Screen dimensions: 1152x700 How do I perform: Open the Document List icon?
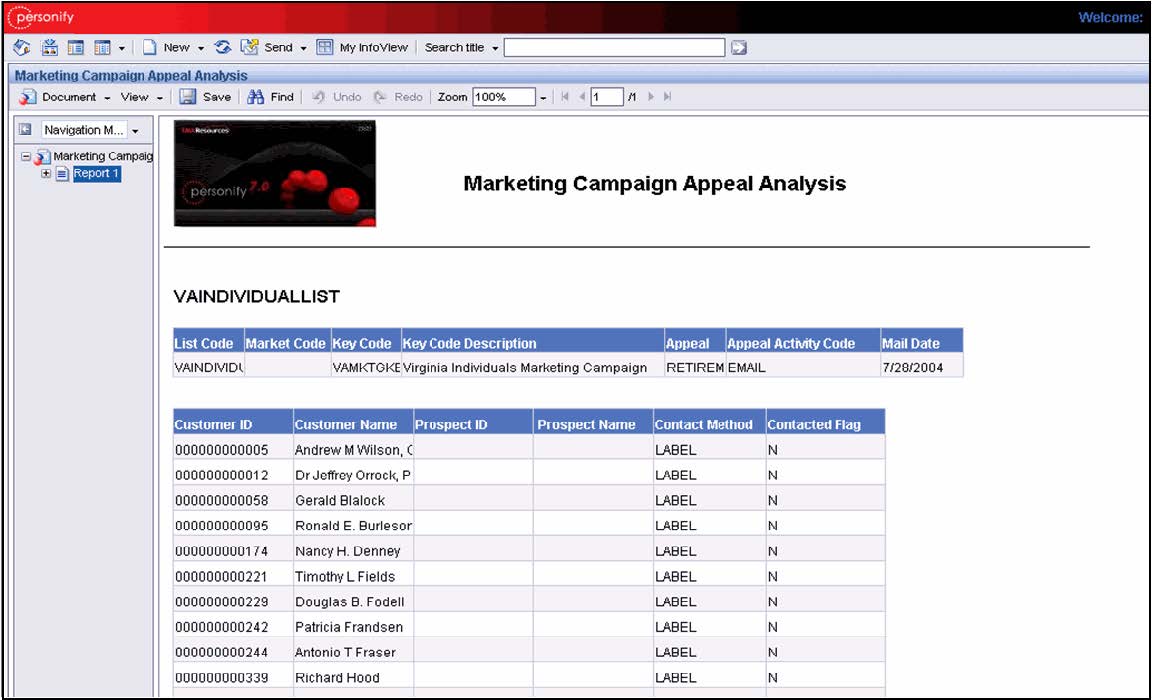tap(75, 46)
